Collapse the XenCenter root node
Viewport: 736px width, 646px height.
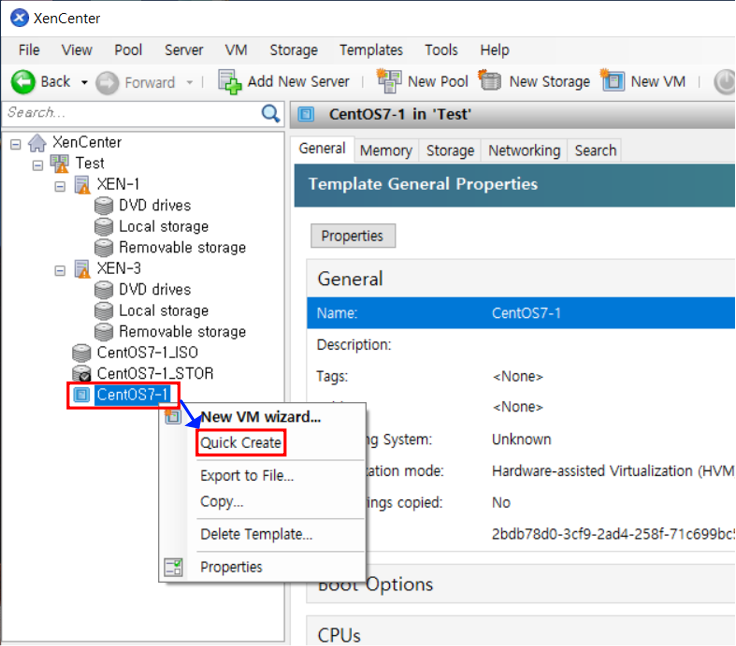click(x=16, y=144)
